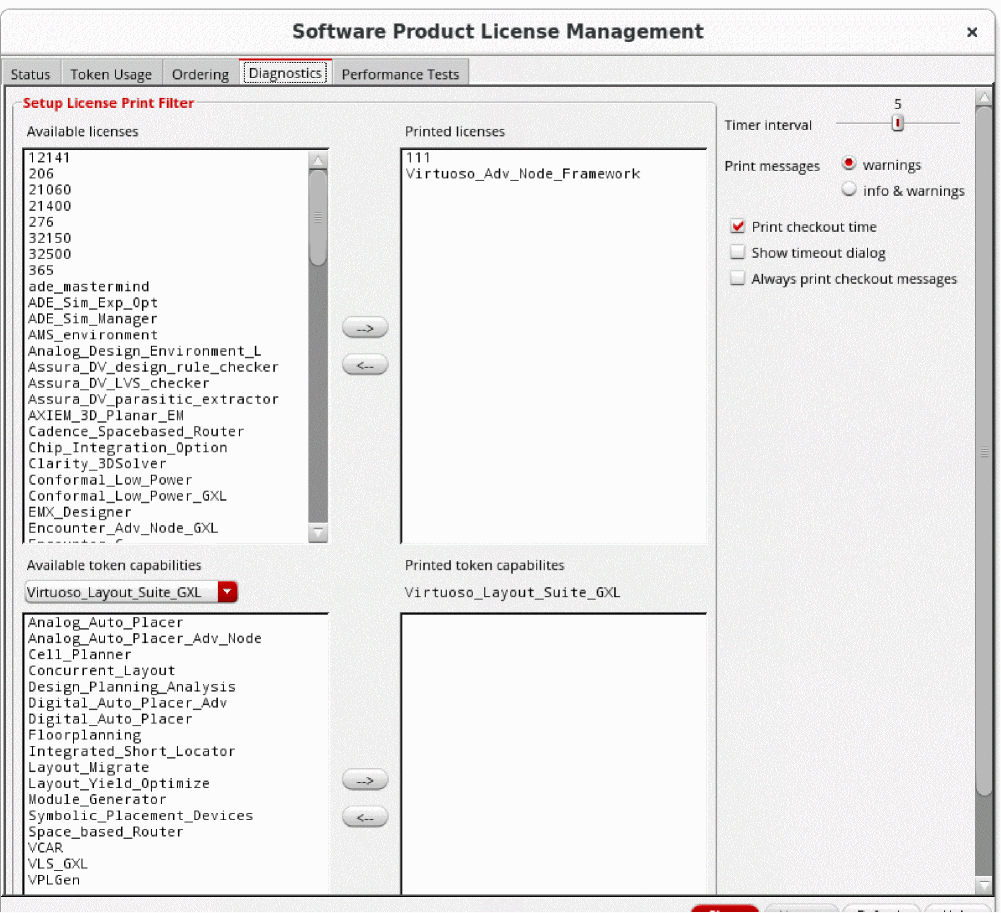Click the add arrow button for licenses
Image resolution: width=1001 pixels, height=913 pixels.
pos(364,329)
